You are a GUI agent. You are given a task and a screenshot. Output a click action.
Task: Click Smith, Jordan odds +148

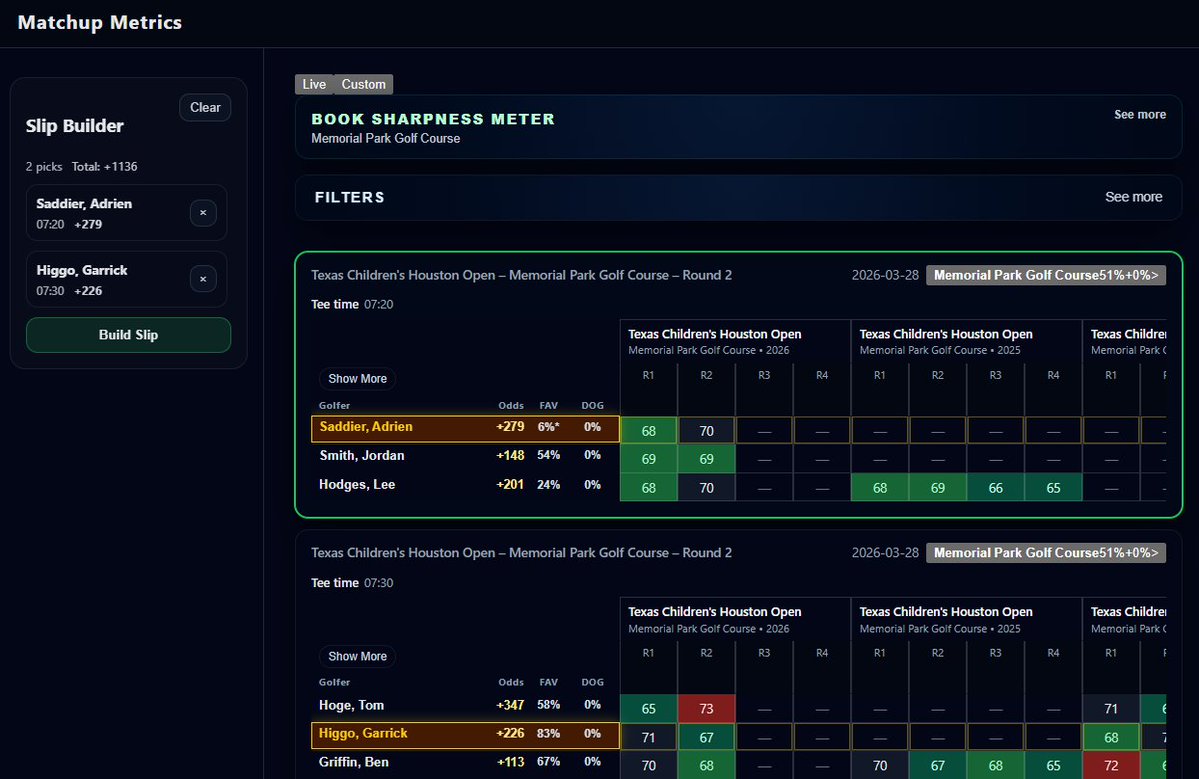pyautogui.click(x=510, y=456)
